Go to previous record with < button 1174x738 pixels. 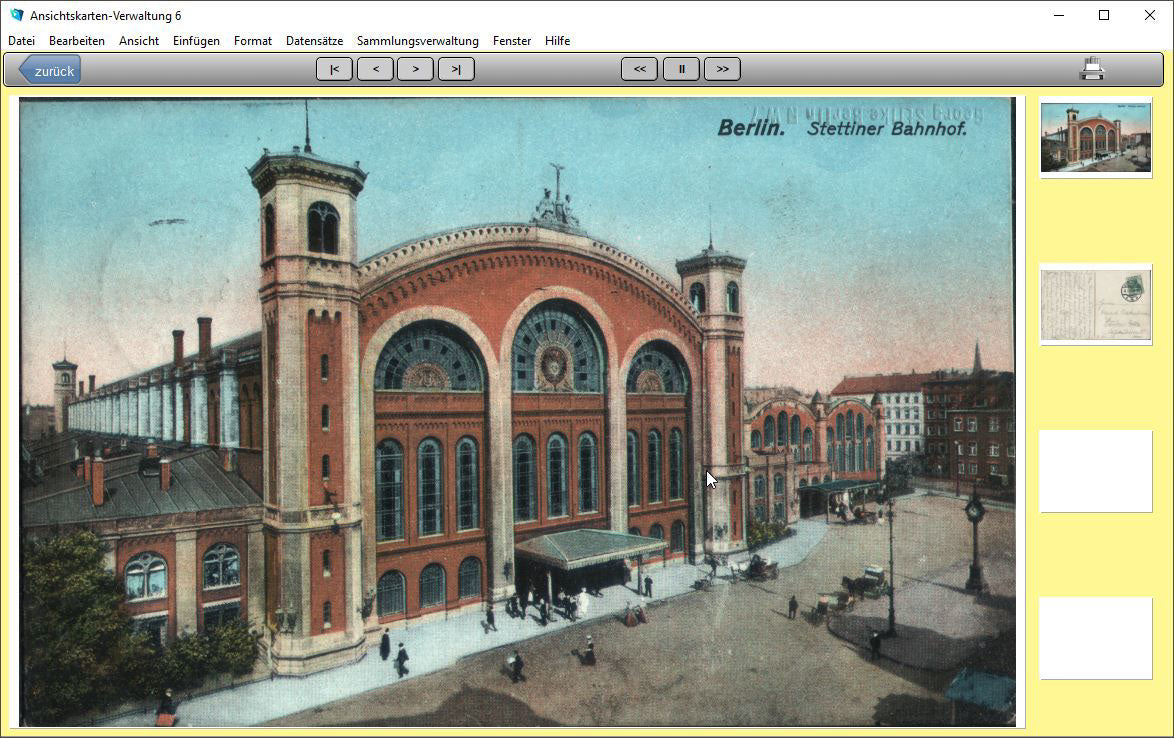click(375, 69)
